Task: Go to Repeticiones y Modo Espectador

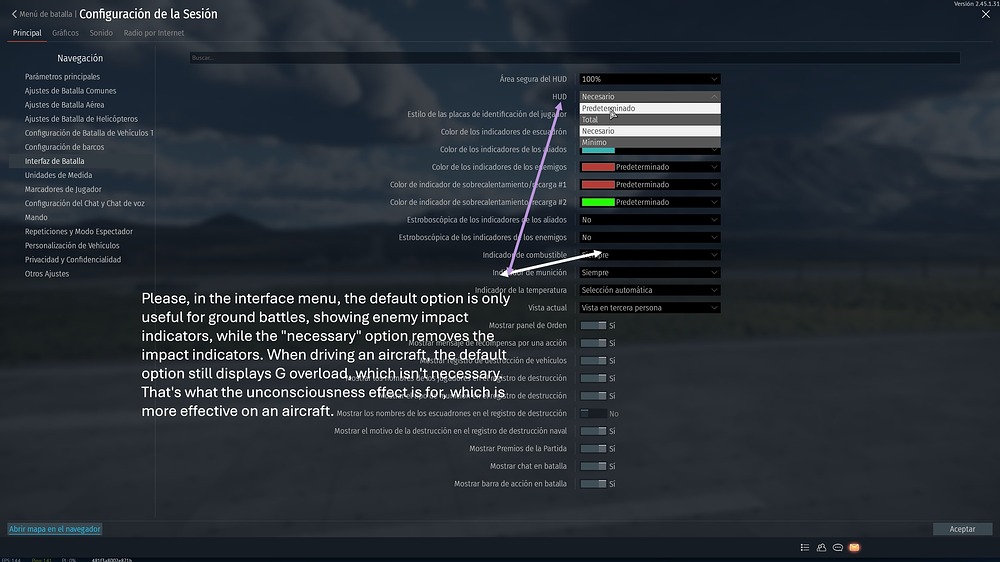Action: (78, 232)
